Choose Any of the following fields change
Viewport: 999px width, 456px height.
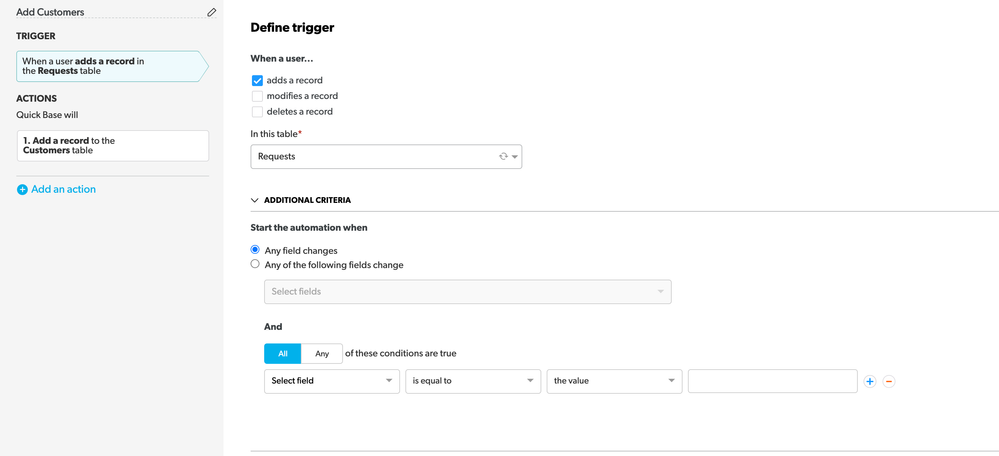click(255, 264)
